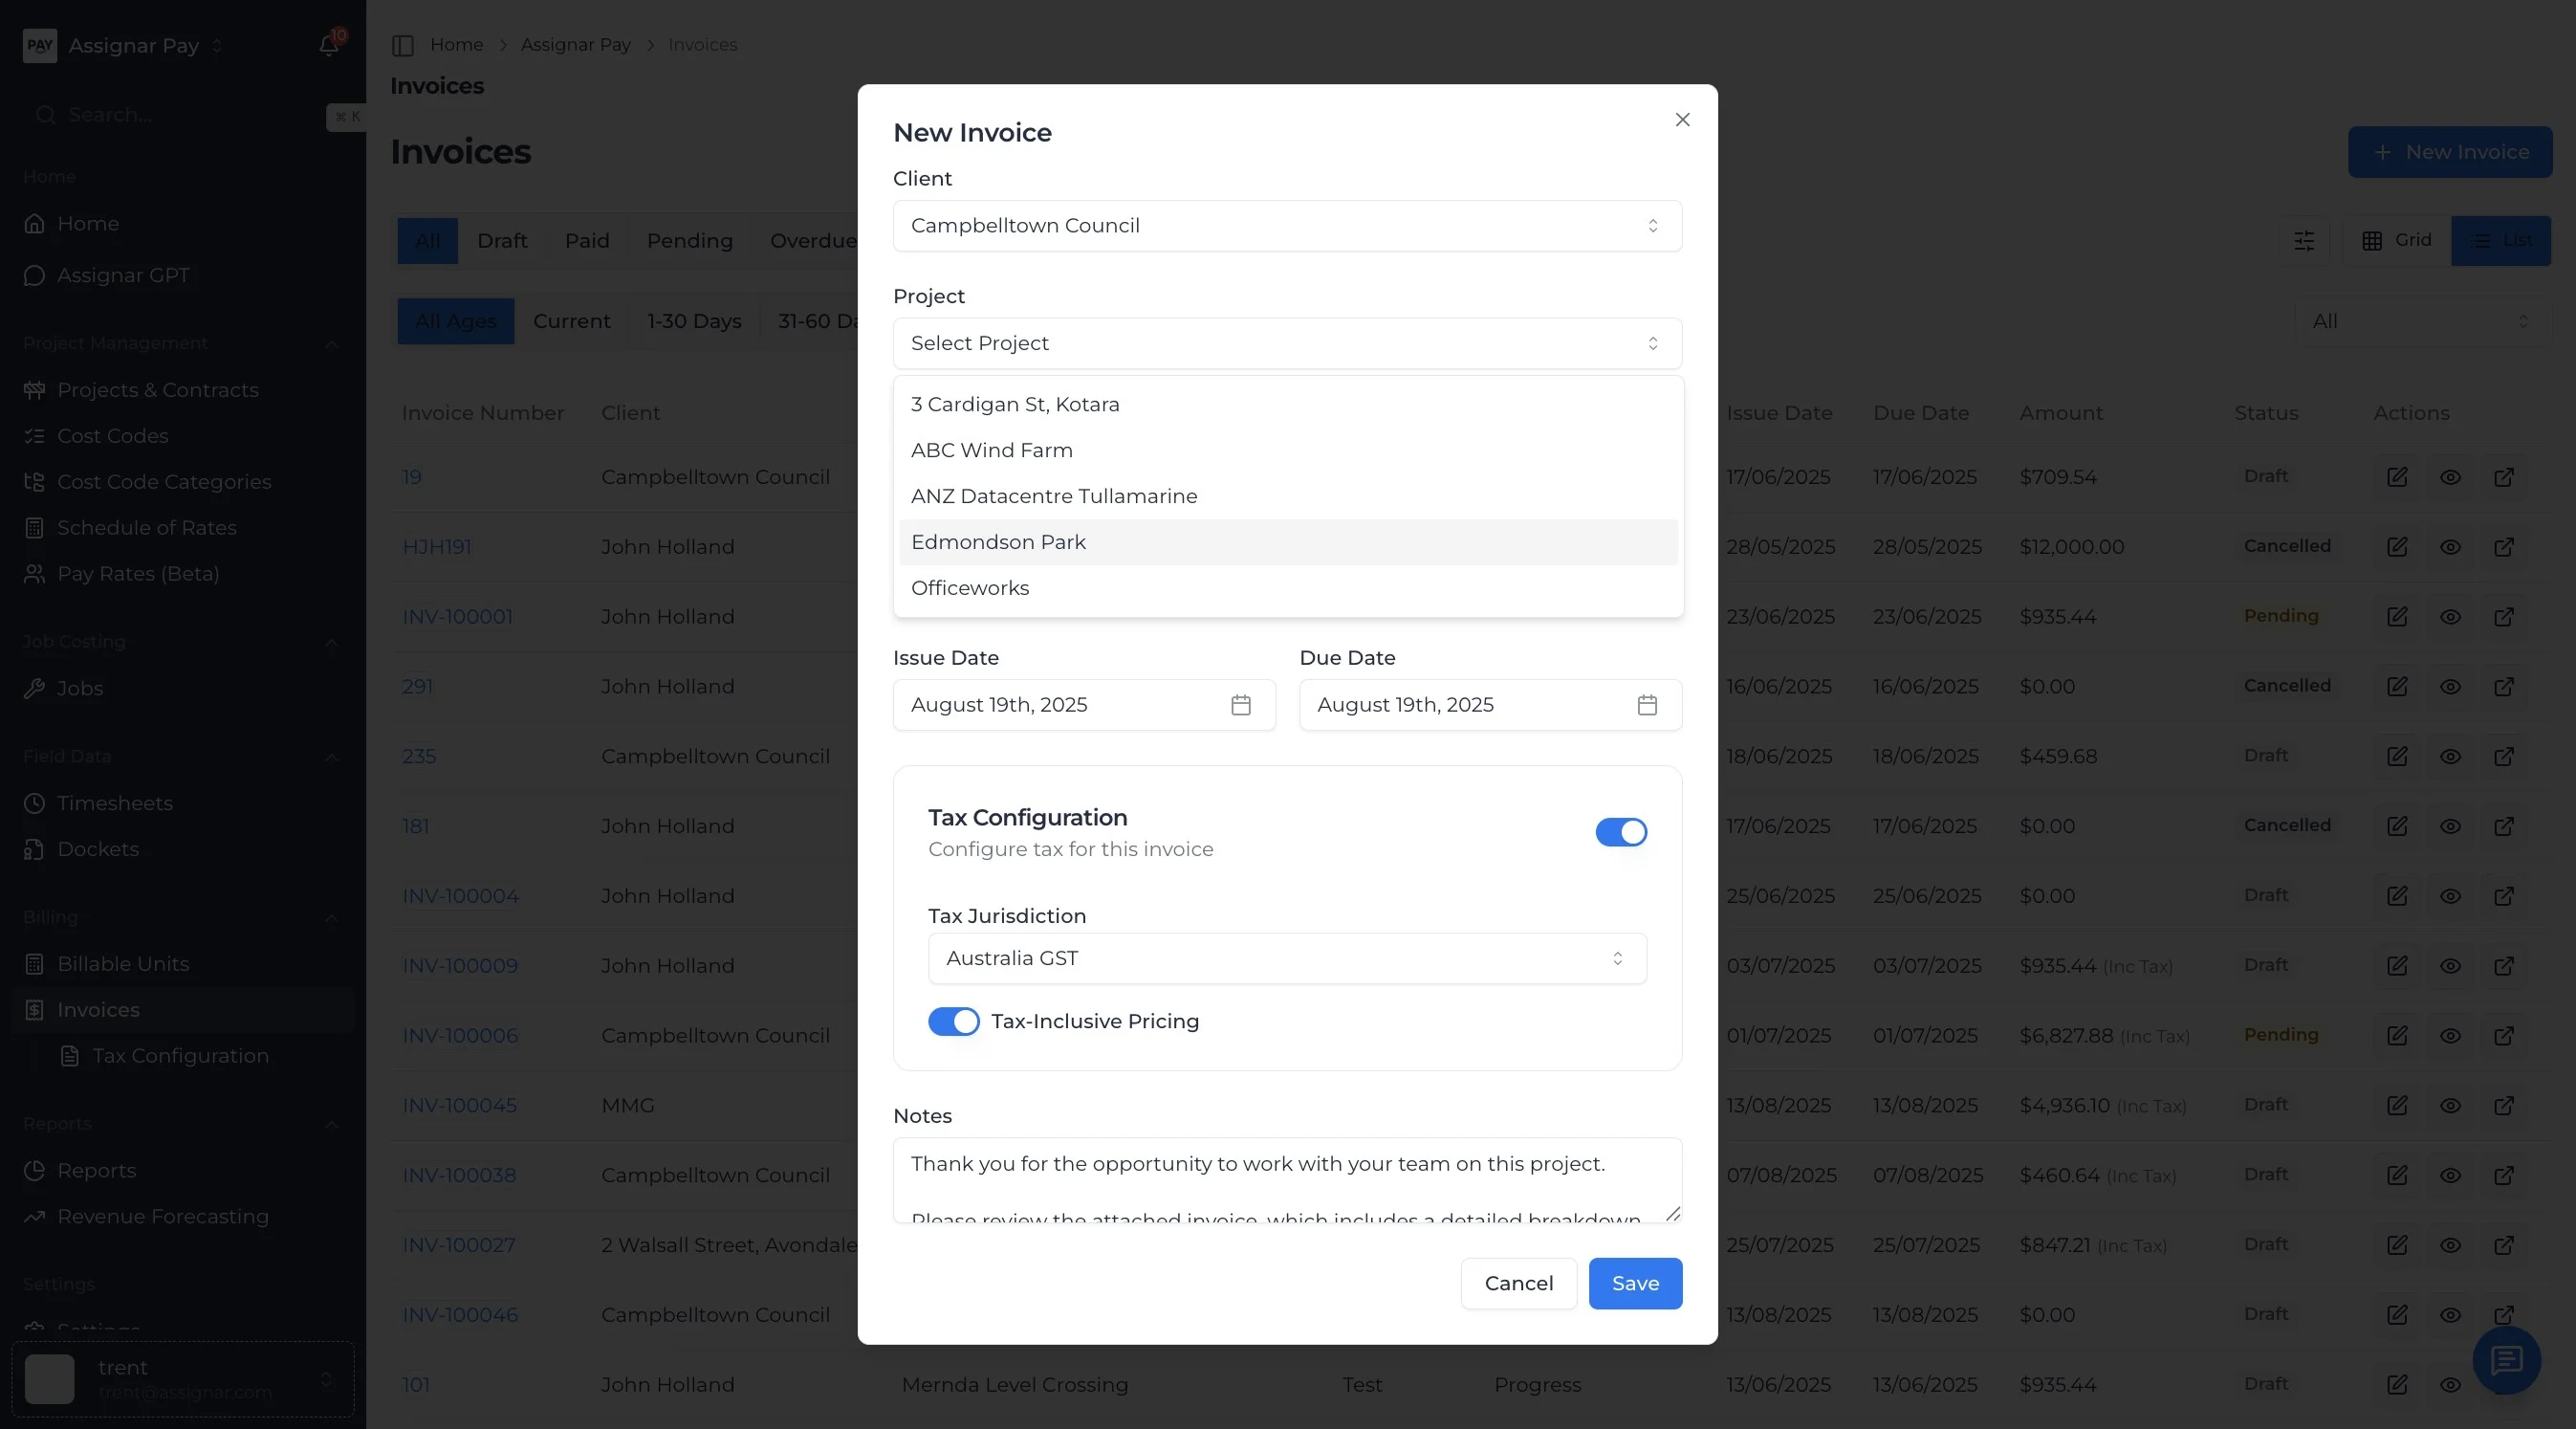
Task: Click the filter sliders icon beside Grid
Action: [x=2304, y=241]
